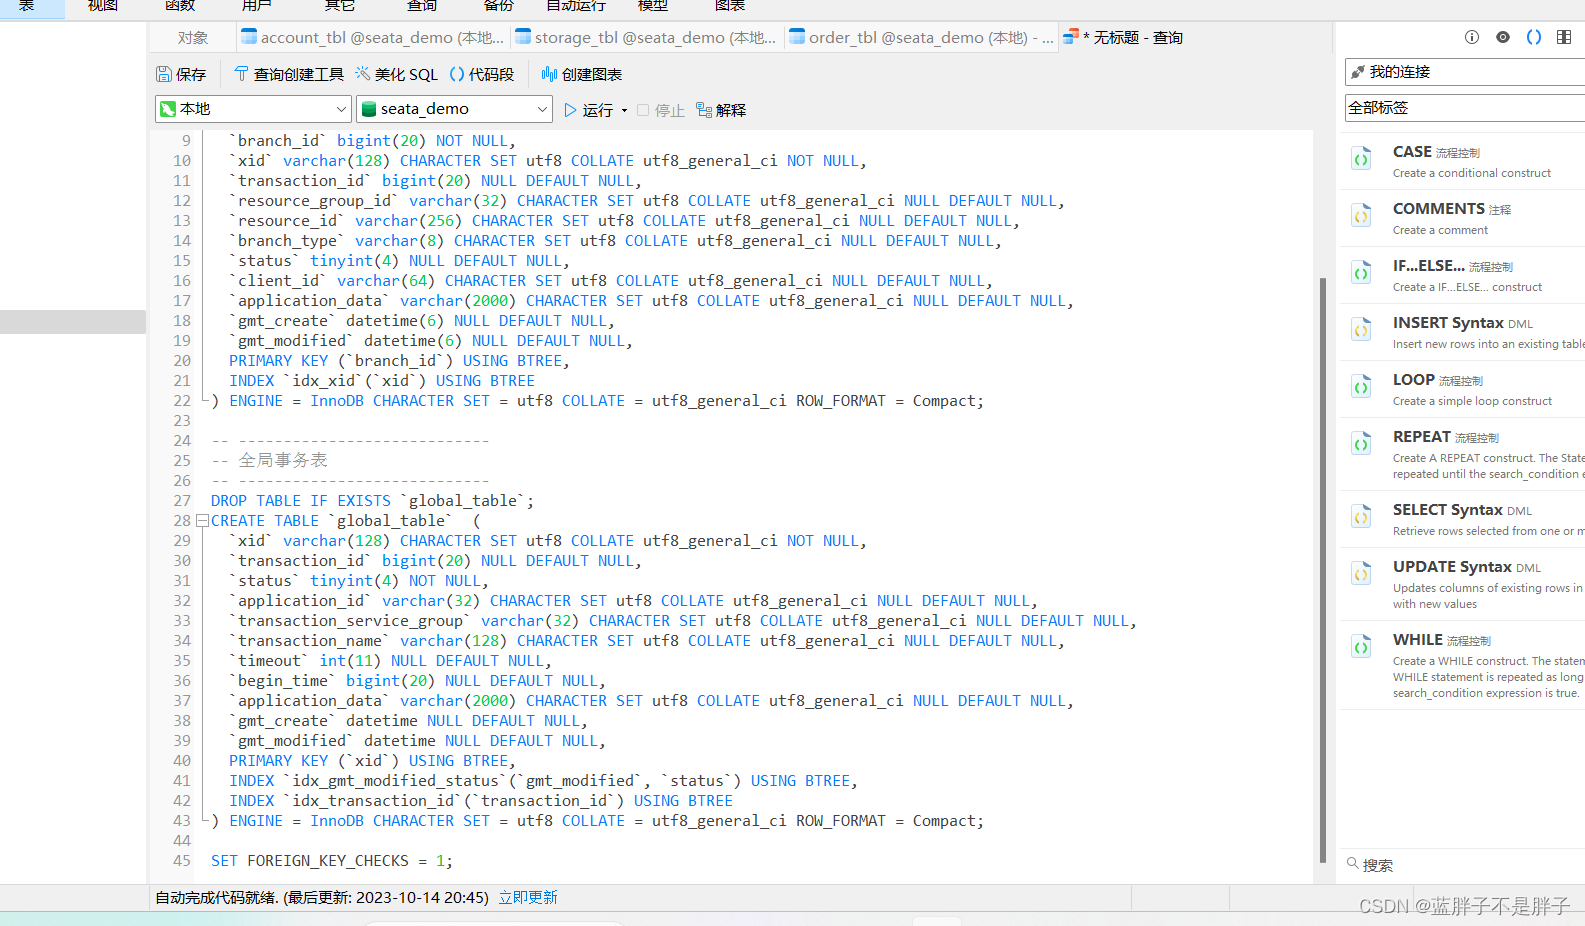Click 美化 SQL beautify button
This screenshot has width=1585, height=926.
(397, 75)
